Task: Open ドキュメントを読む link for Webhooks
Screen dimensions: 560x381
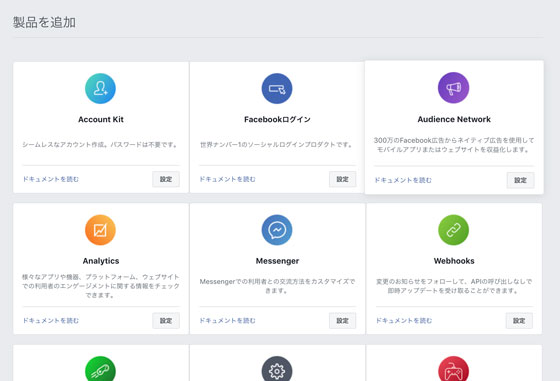Action: click(404, 320)
